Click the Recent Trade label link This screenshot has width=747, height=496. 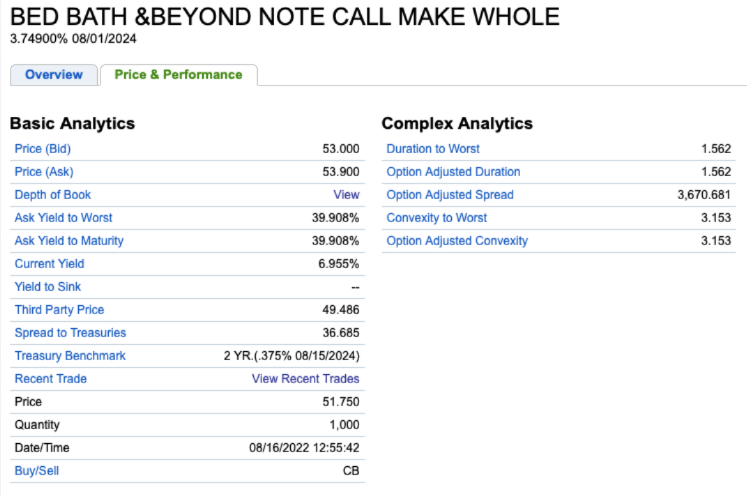[51, 379]
